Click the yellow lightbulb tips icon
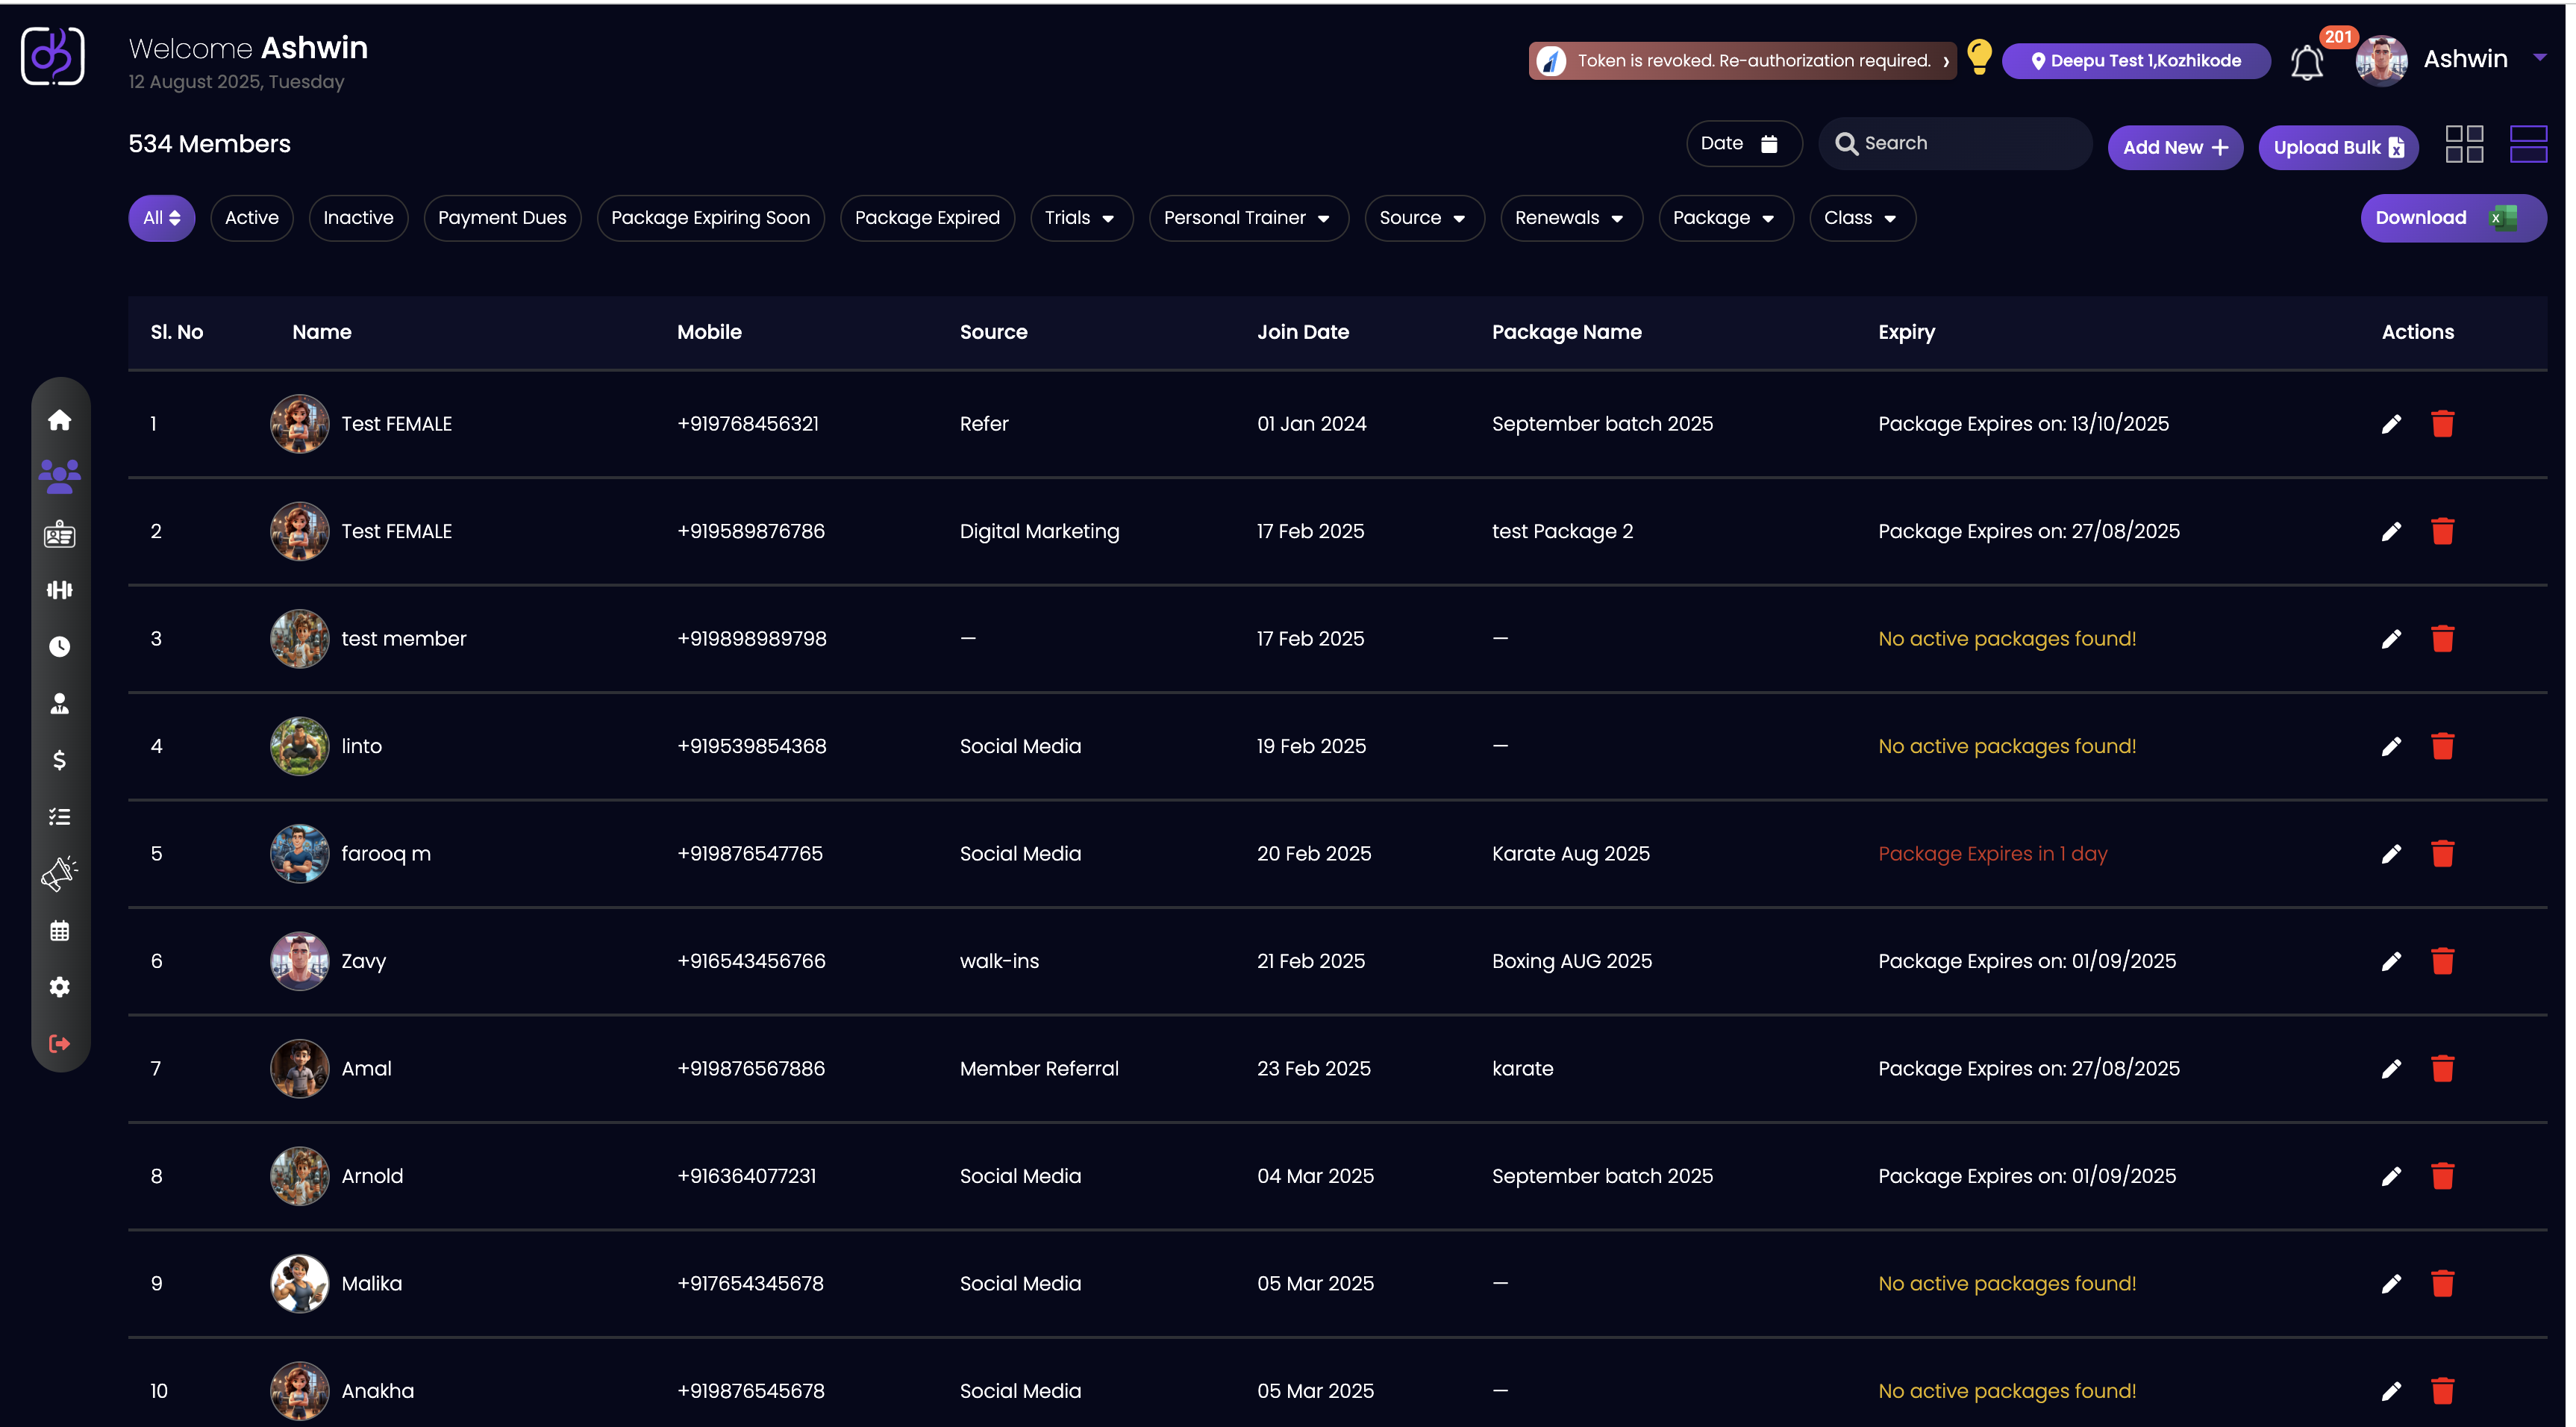The image size is (2576, 1427). 1979,57
